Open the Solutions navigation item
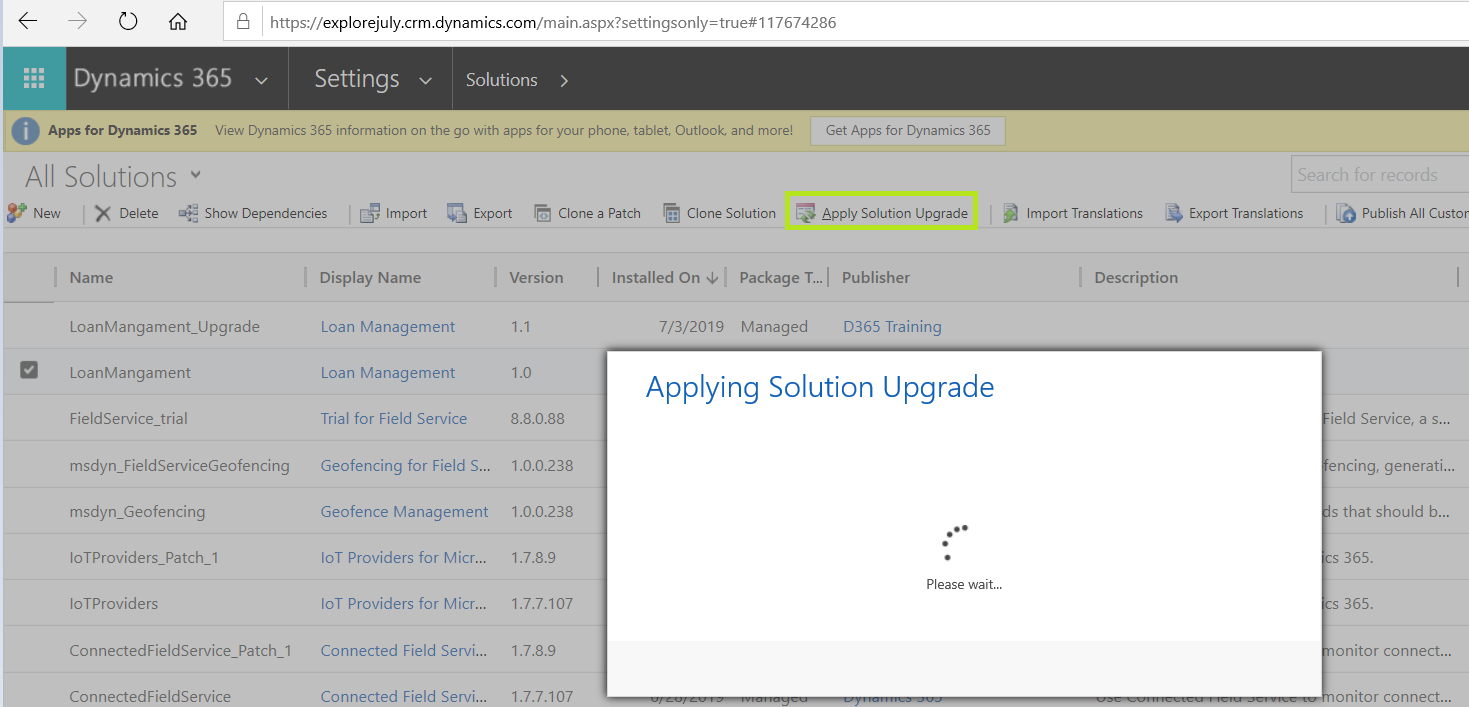 click(502, 80)
